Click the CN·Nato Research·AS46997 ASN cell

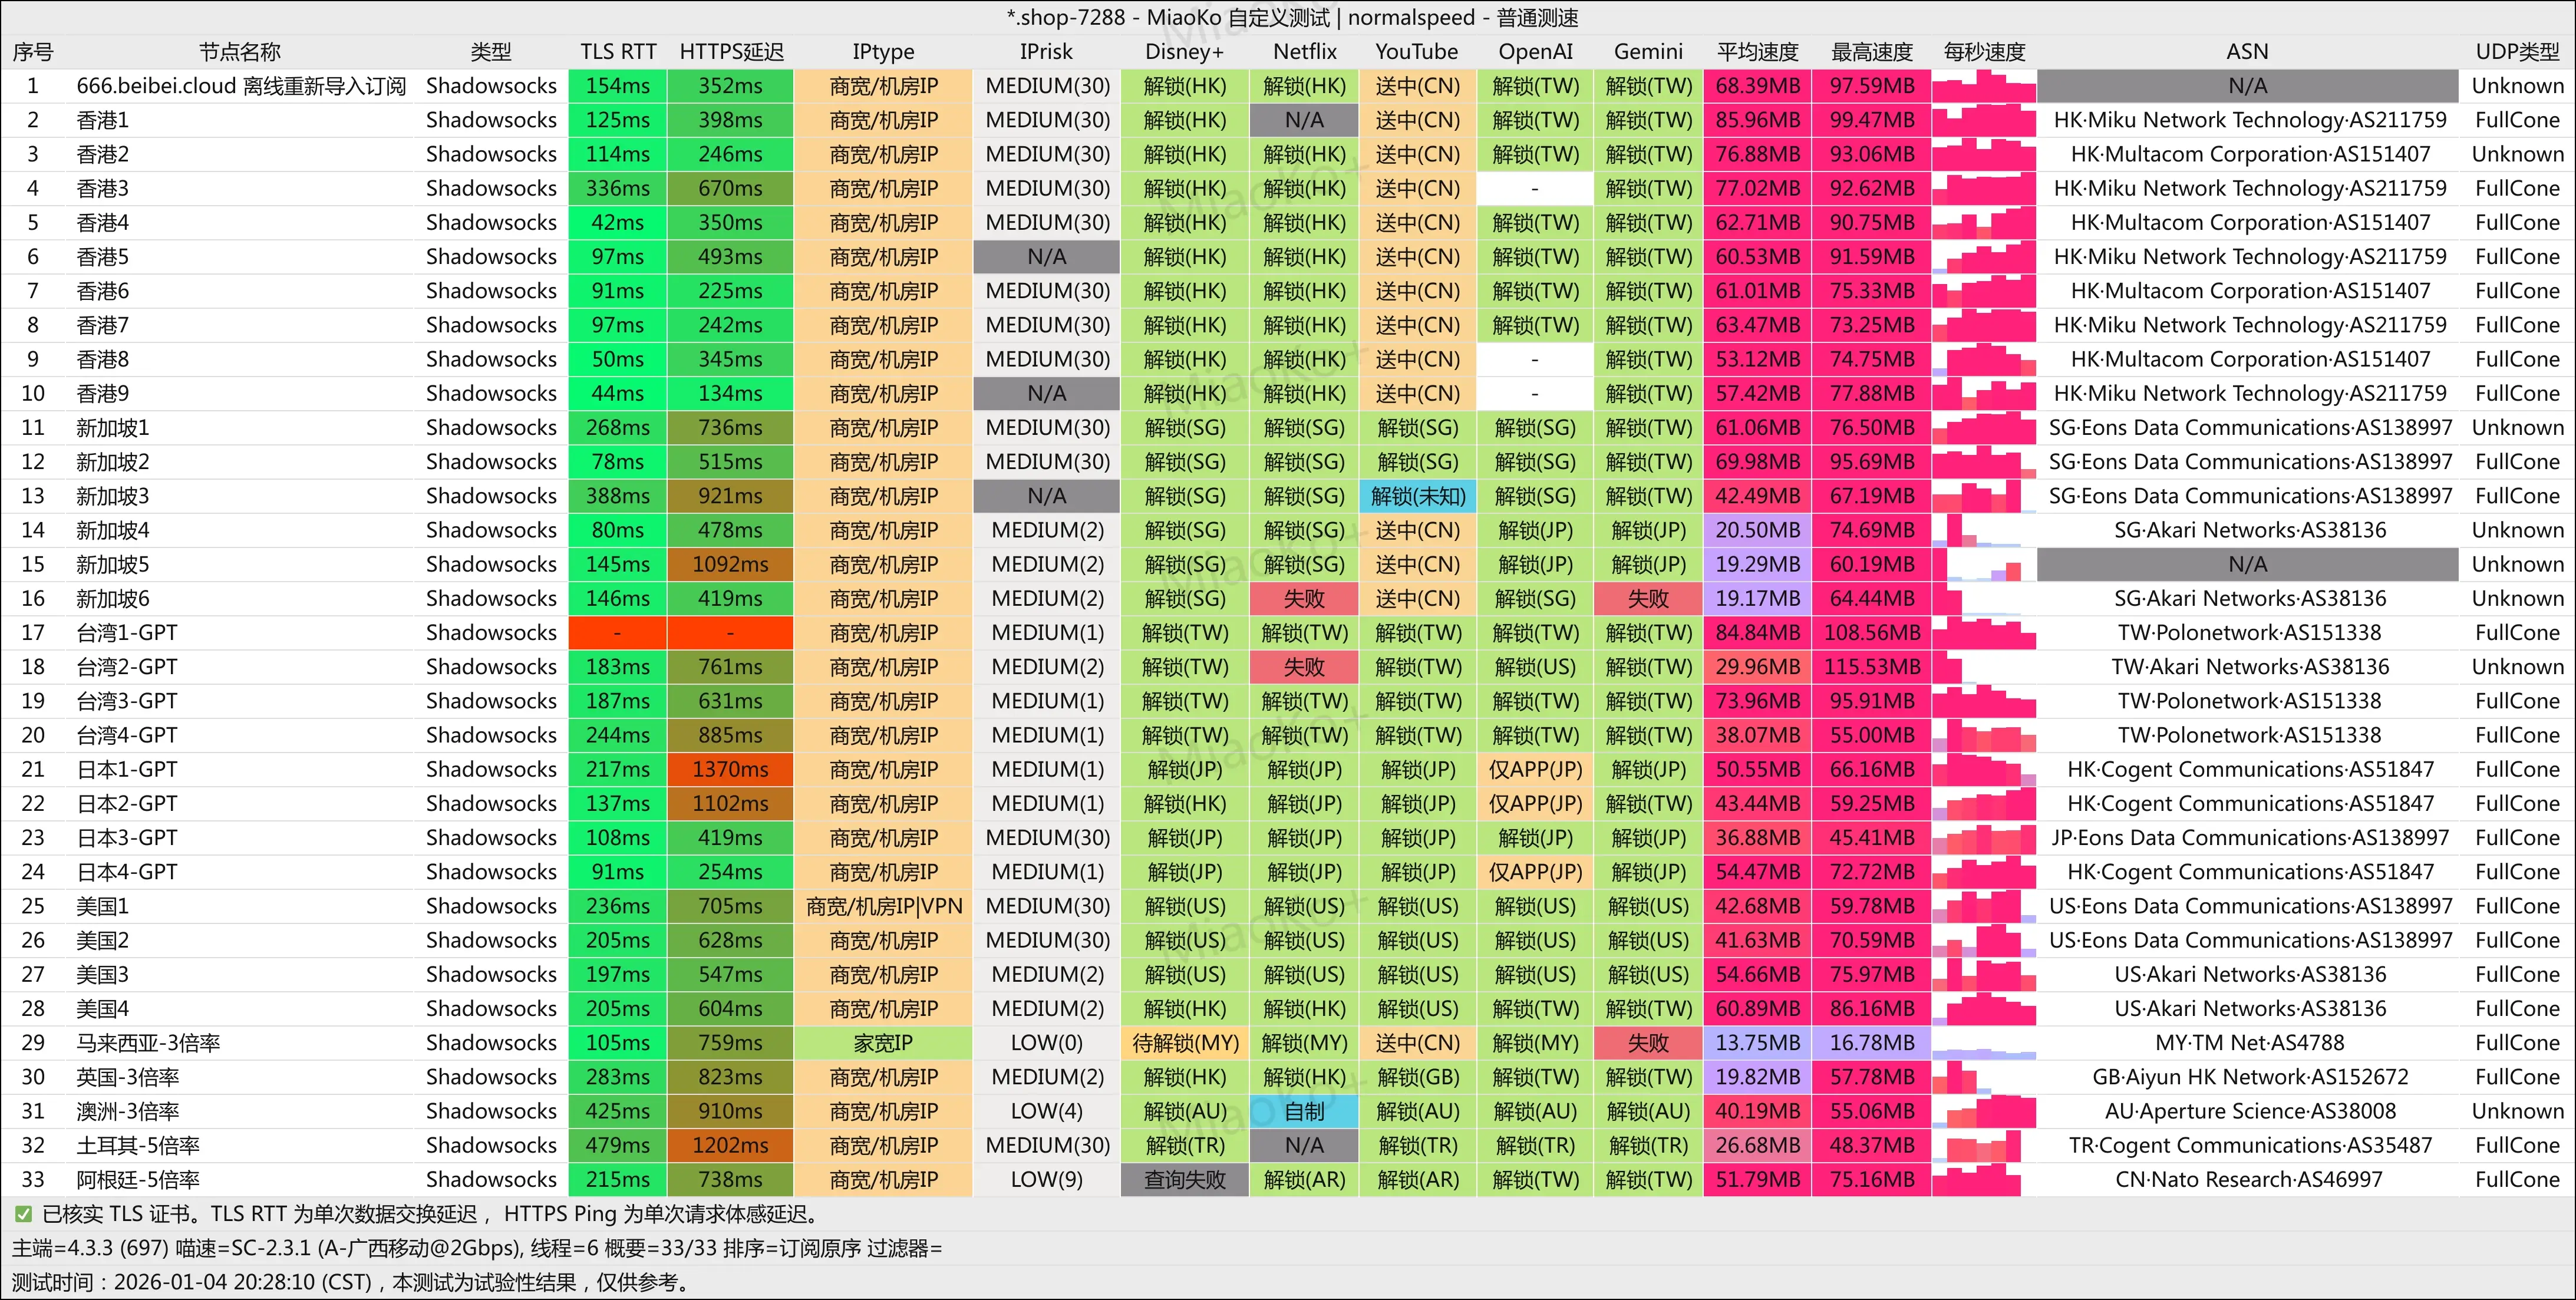pyautogui.click(x=2248, y=1180)
